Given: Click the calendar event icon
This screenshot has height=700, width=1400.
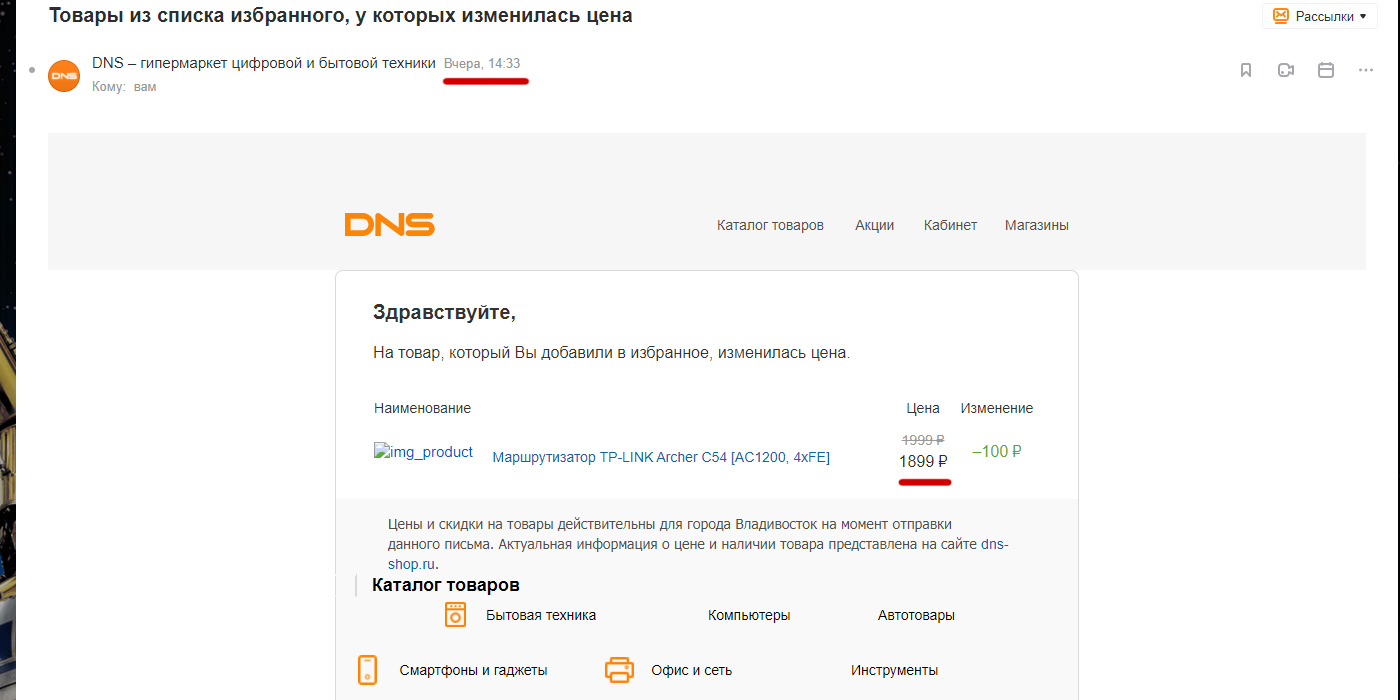Looking at the screenshot, I should [x=1326, y=70].
